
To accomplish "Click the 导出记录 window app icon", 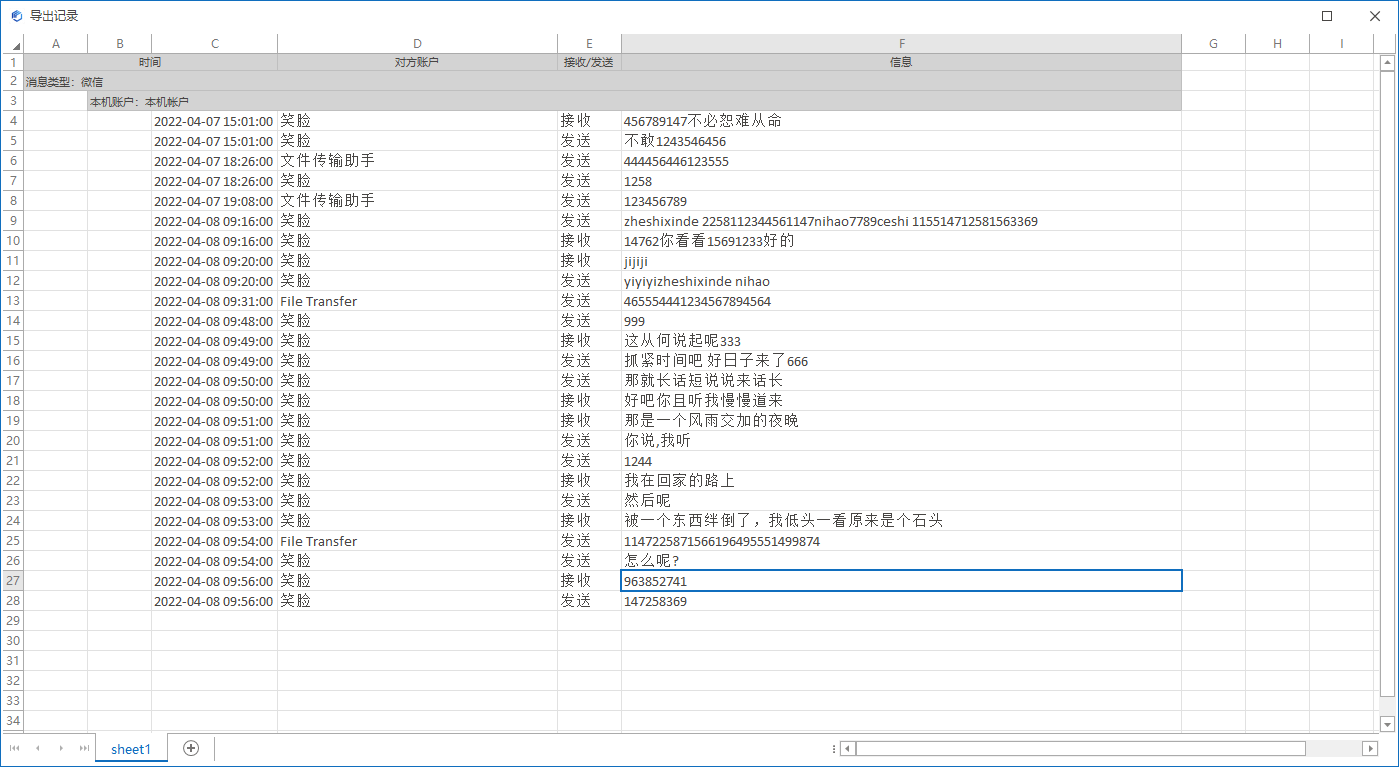I will 16,16.
